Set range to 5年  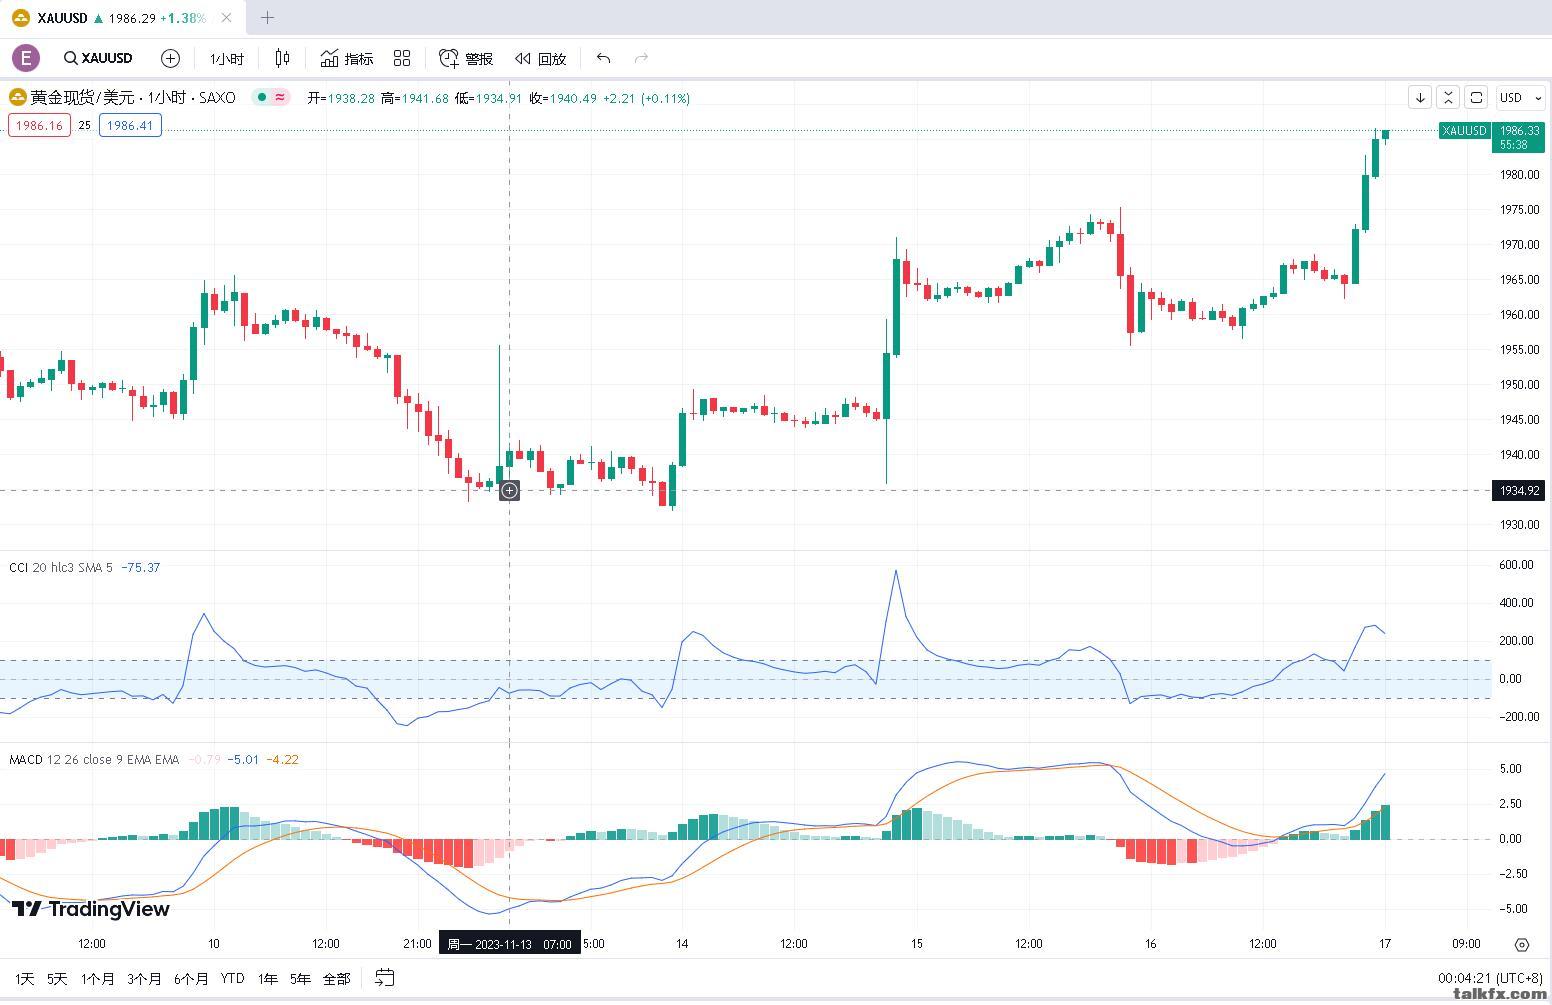coord(300,978)
